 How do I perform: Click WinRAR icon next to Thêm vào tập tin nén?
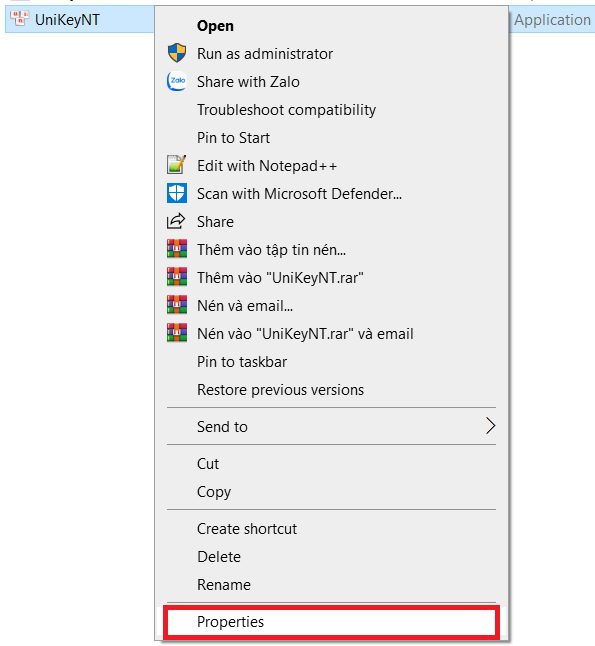point(177,249)
